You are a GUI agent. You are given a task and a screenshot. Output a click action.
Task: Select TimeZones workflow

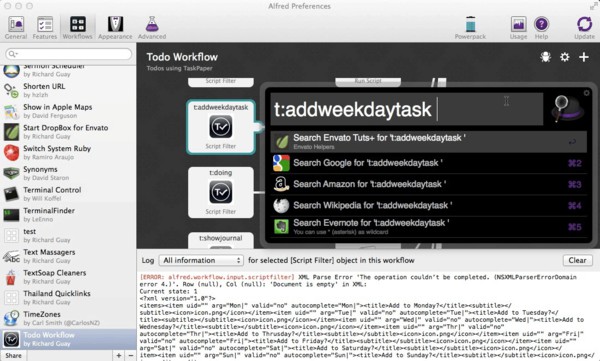68,318
